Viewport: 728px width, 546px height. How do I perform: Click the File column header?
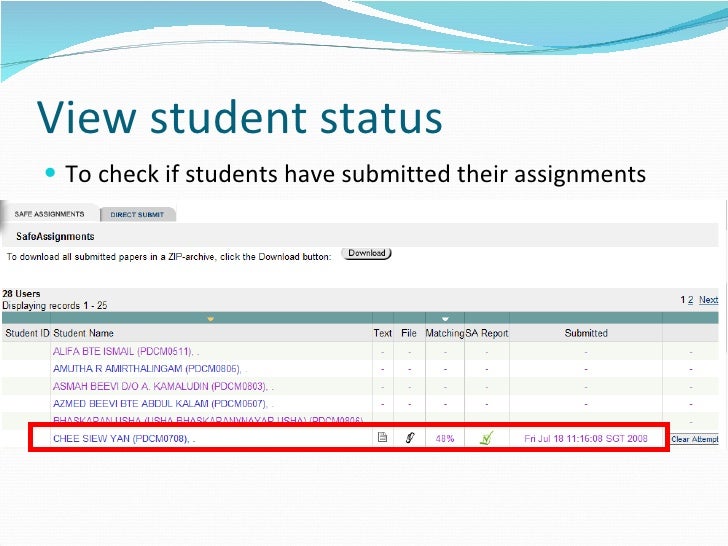(x=409, y=333)
